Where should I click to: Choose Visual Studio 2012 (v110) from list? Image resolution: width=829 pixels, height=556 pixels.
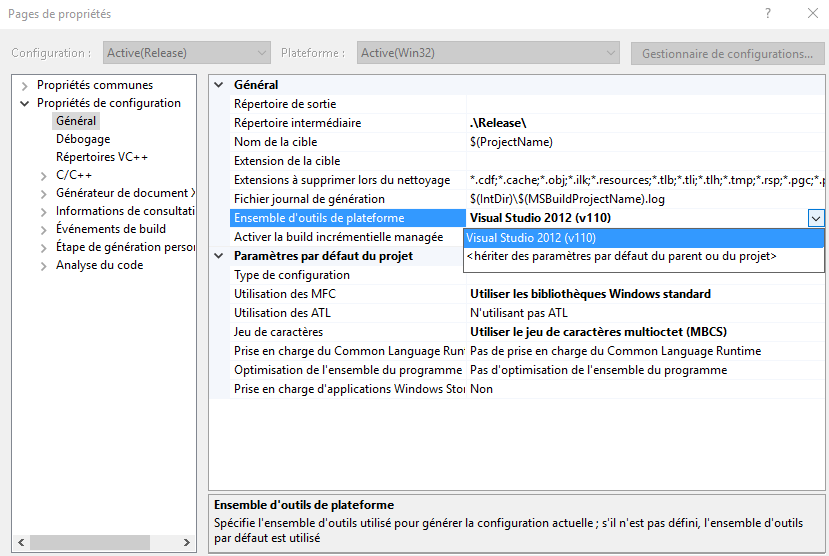coord(643,238)
